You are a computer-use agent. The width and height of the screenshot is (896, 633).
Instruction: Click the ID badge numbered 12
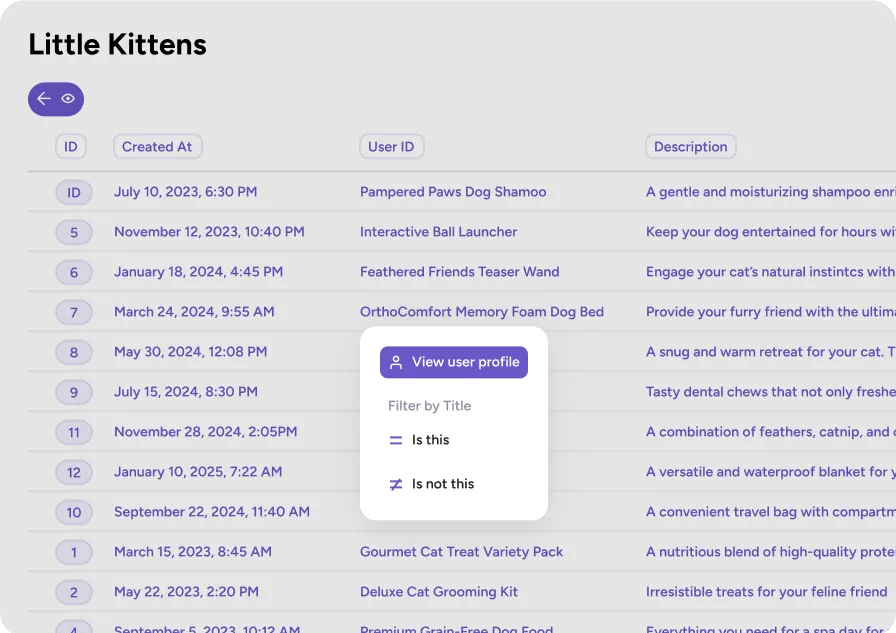[x=74, y=473]
